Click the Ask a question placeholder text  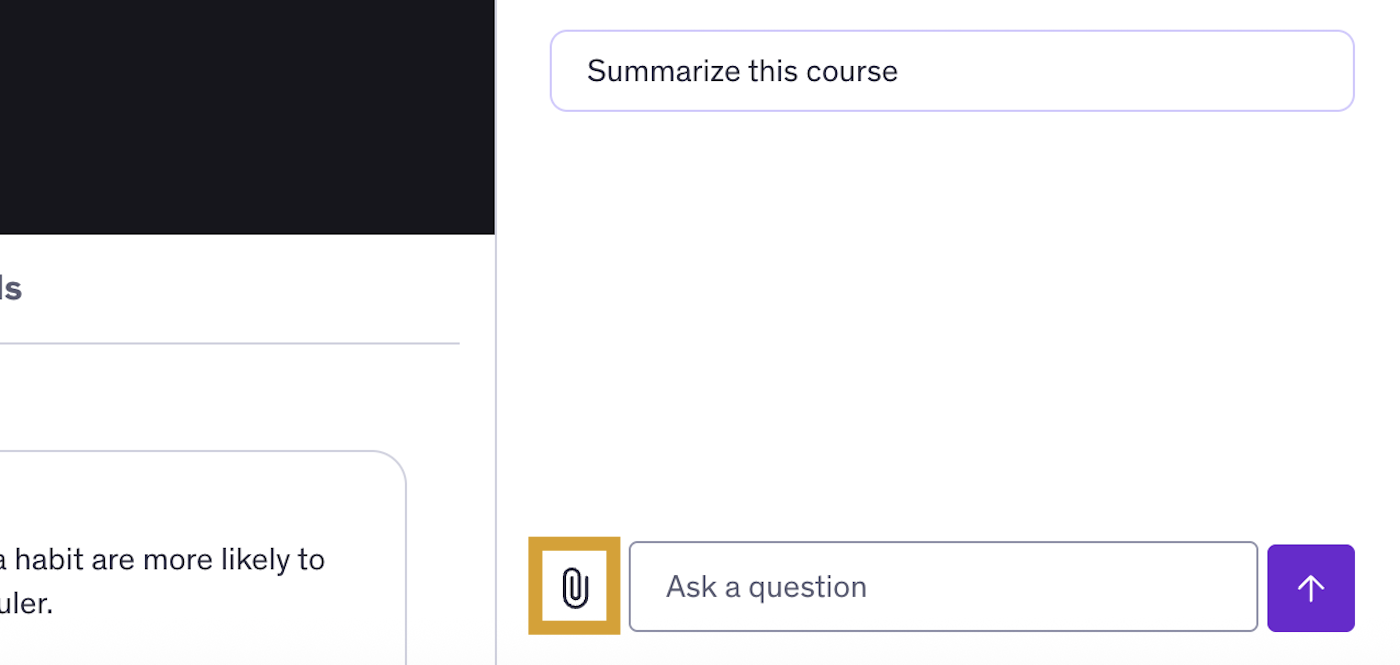[x=765, y=586]
